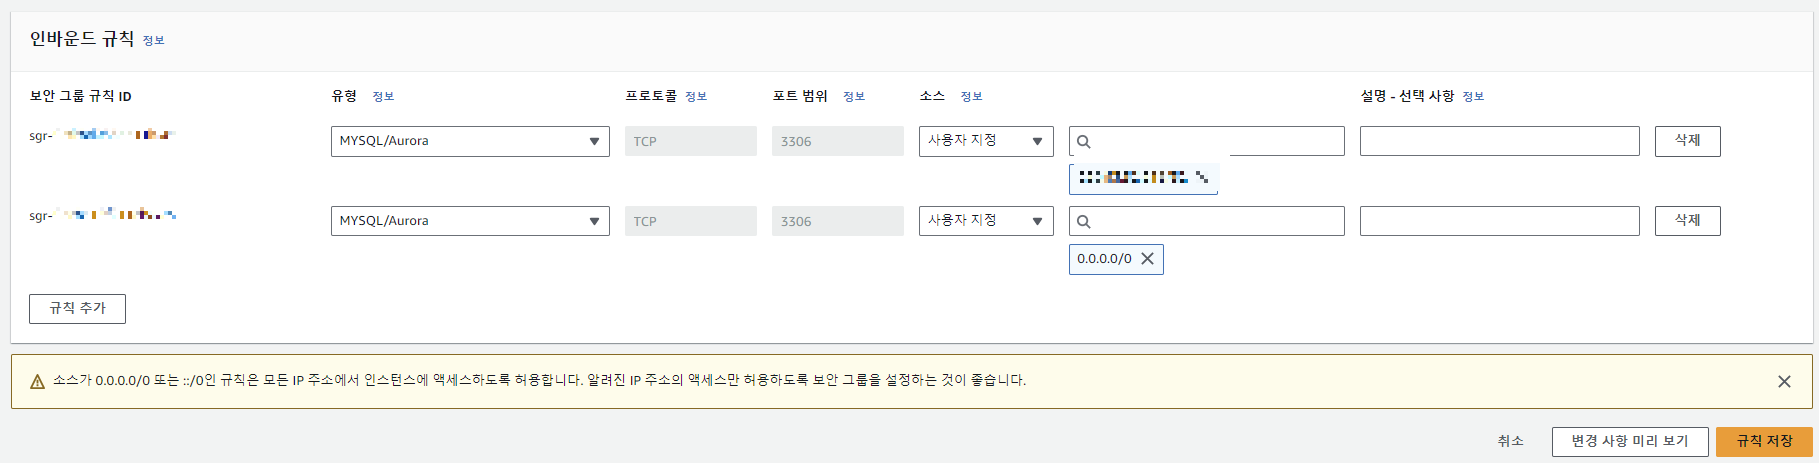Click the first rule's description input field
Image resolution: width=1819 pixels, height=463 pixels.
point(1500,141)
